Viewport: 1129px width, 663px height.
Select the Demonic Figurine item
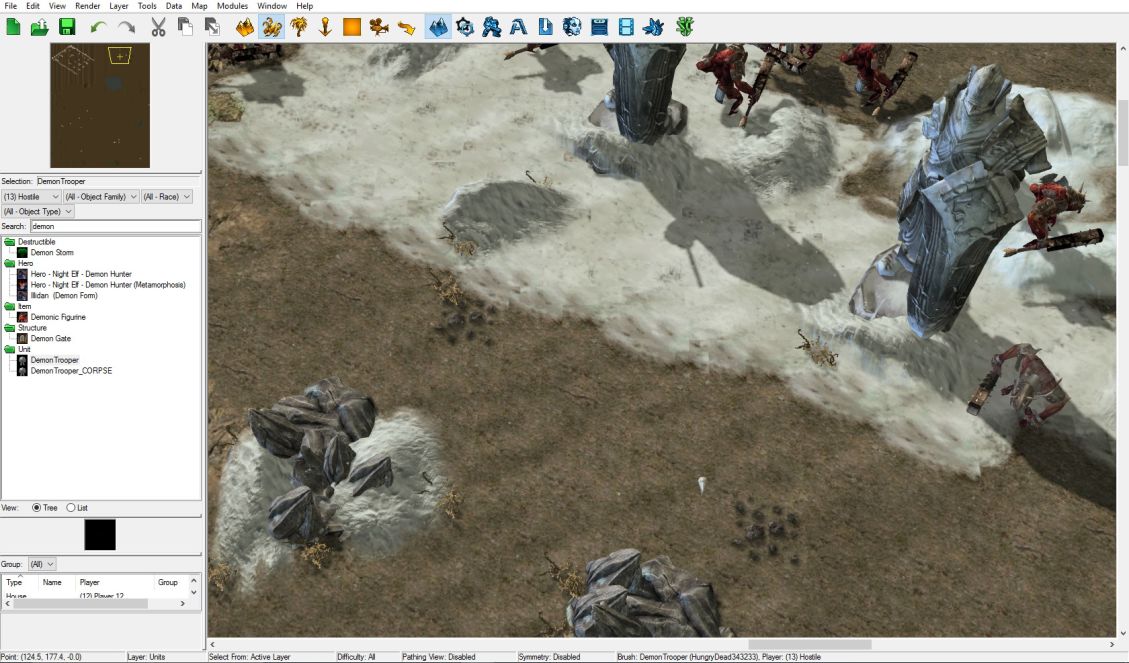58,317
